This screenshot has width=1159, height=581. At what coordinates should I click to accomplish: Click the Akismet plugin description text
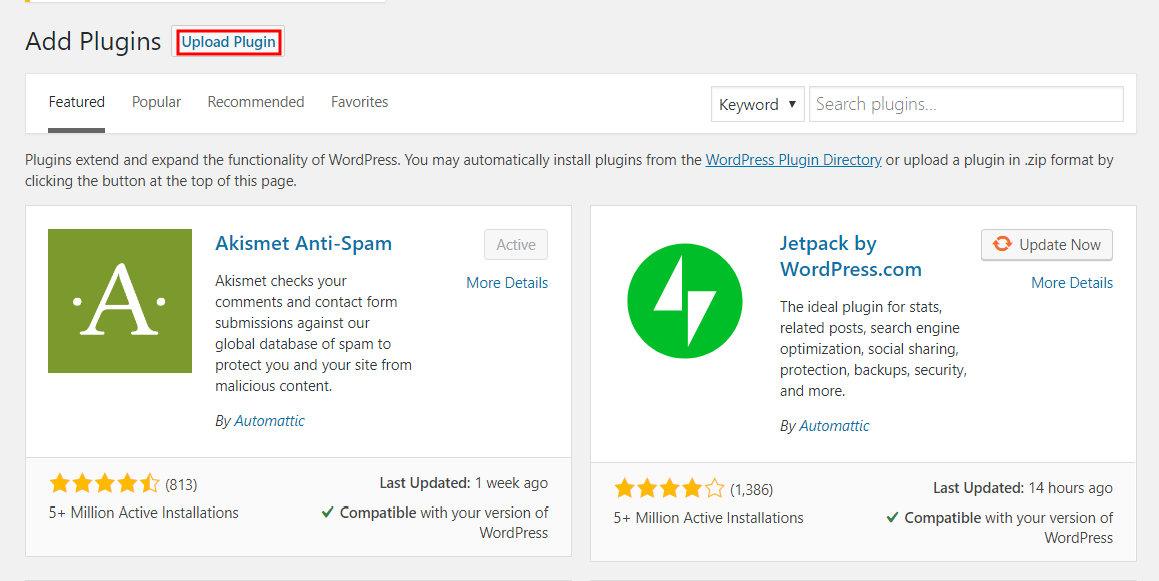313,333
